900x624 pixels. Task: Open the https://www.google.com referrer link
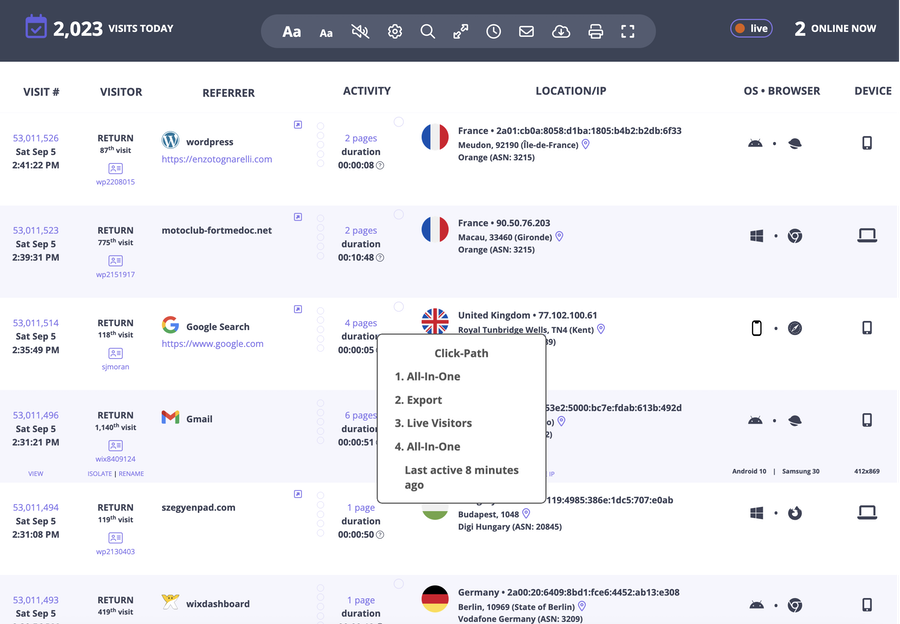[x=212, y=343]
